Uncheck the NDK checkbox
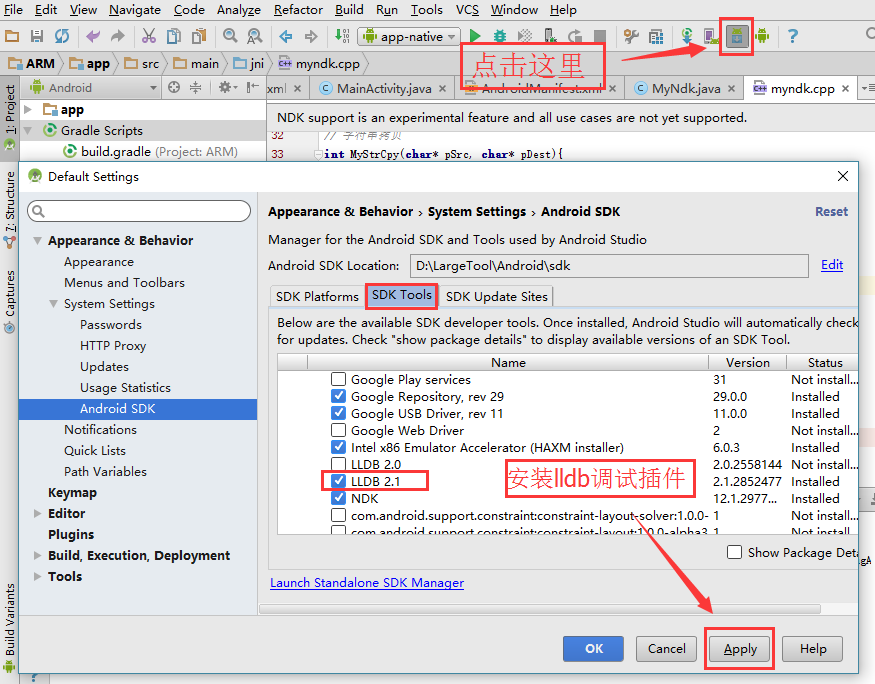The image size is (875, 684). click(x=339, y=498)
